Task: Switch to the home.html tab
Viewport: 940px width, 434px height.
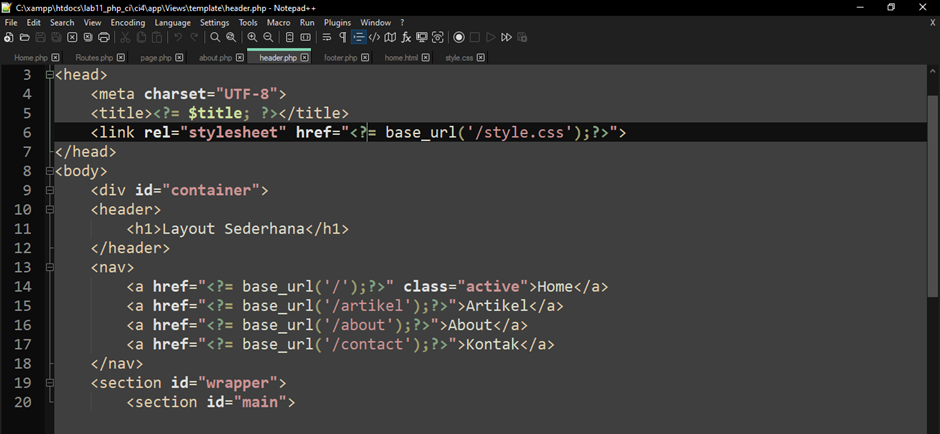Action: point(401,58)
